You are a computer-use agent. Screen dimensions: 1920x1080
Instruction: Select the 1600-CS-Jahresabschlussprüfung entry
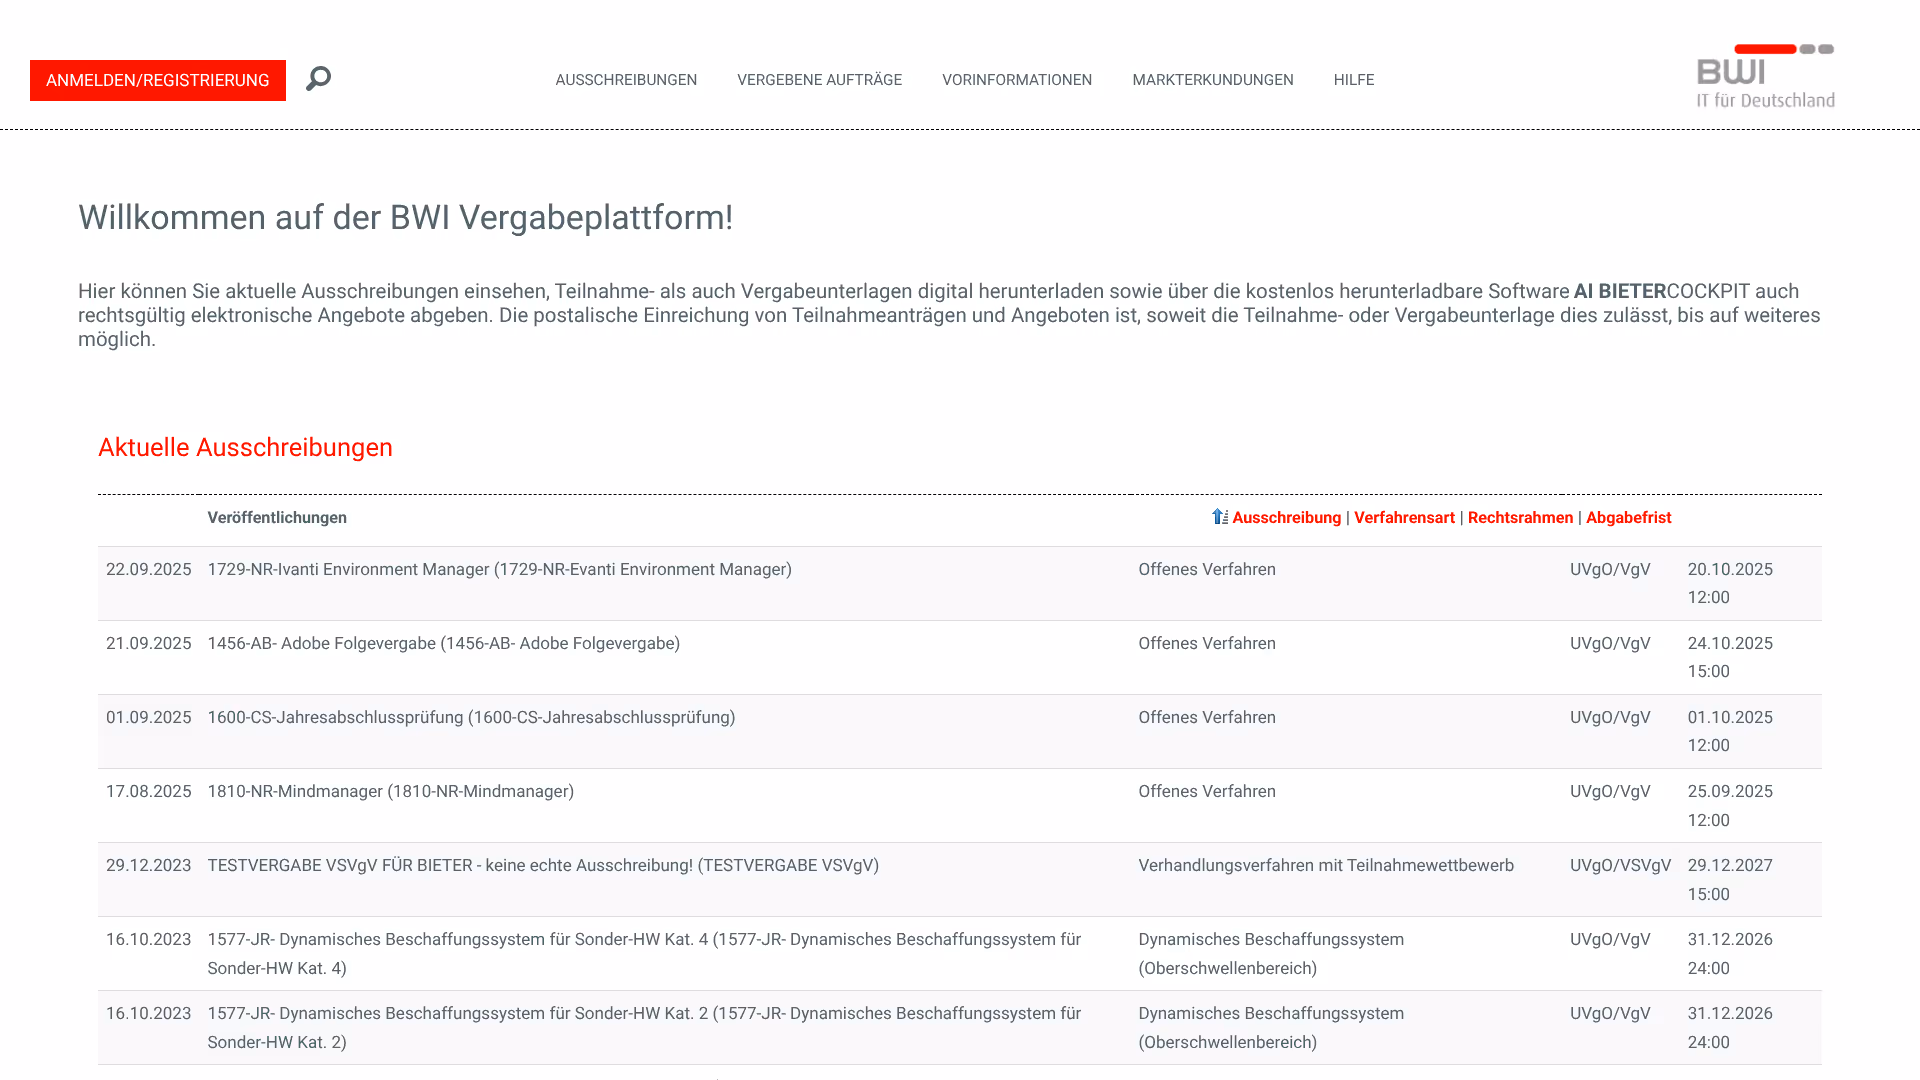pyautogui.click(x=471, y=718)
